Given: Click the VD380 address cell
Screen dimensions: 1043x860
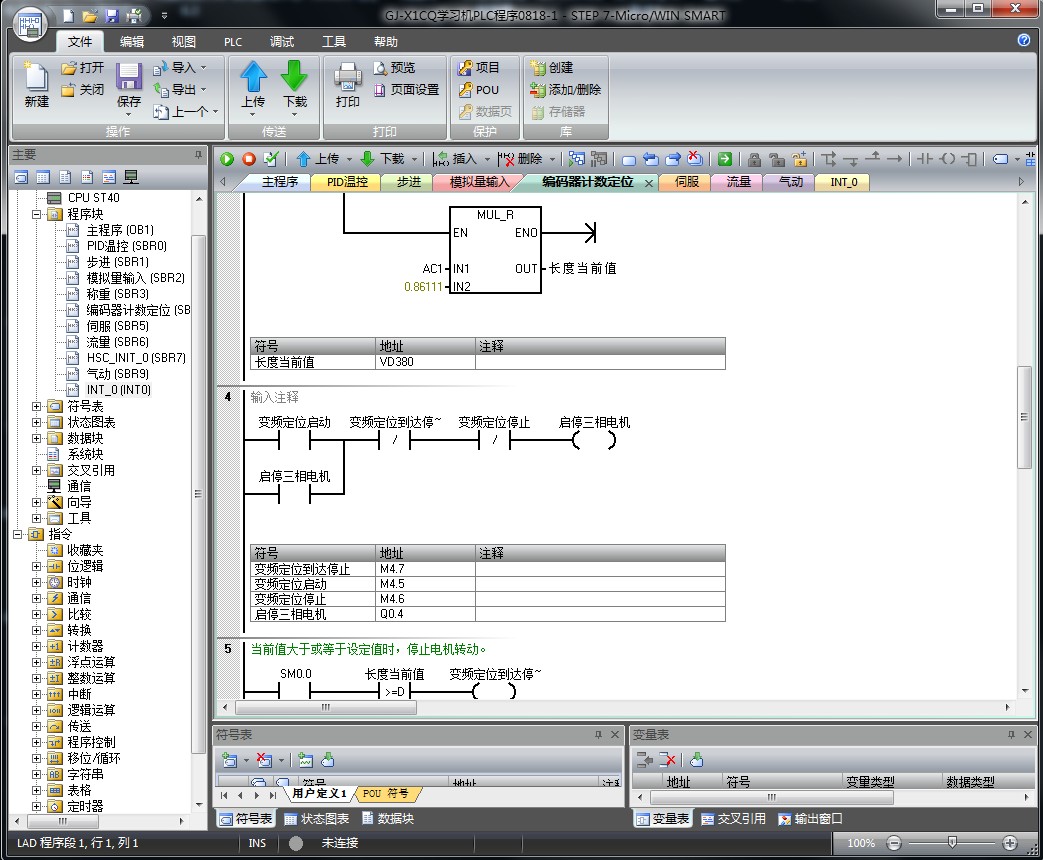Looking at the screenshot, I should point(426,362).
